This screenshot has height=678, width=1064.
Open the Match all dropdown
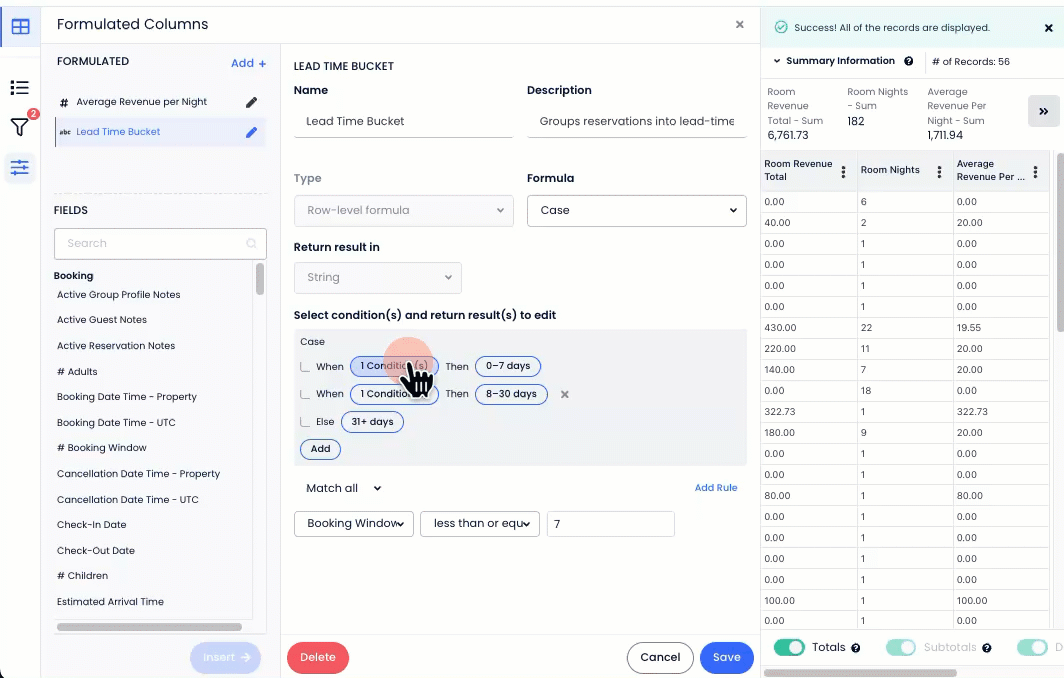(344, 488)
